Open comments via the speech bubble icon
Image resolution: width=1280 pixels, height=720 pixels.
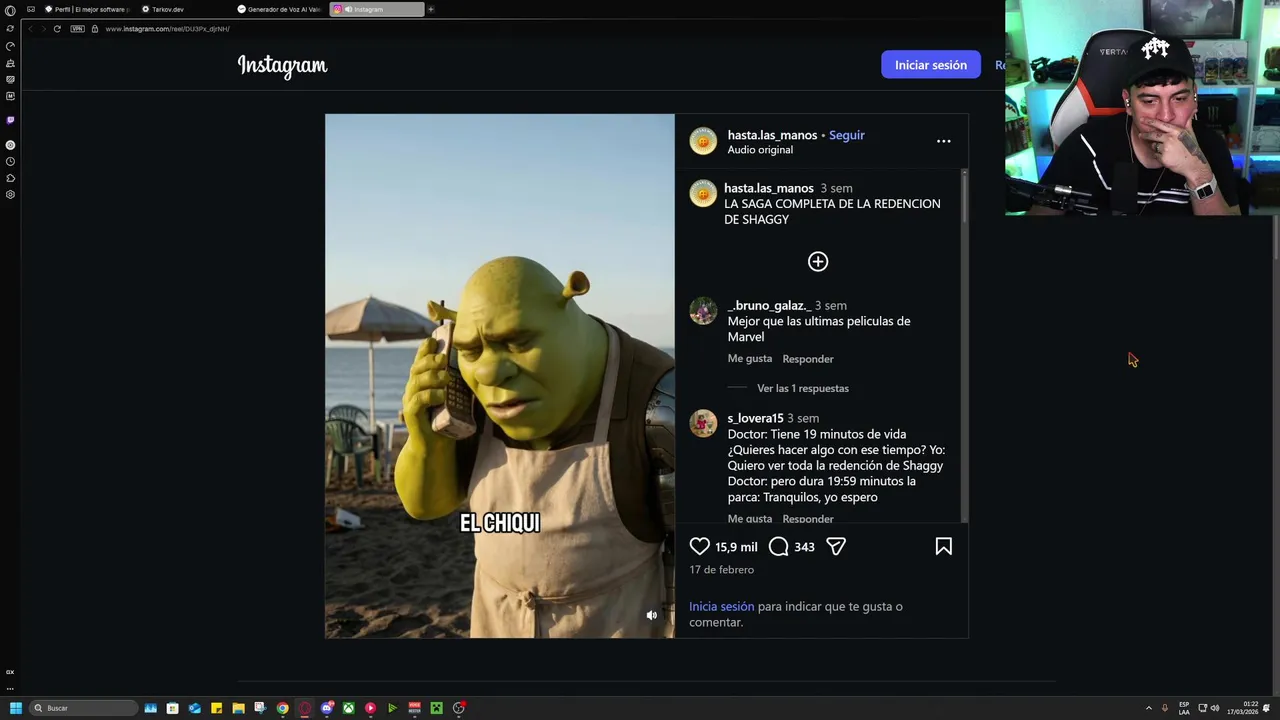[x=779, y=546]
